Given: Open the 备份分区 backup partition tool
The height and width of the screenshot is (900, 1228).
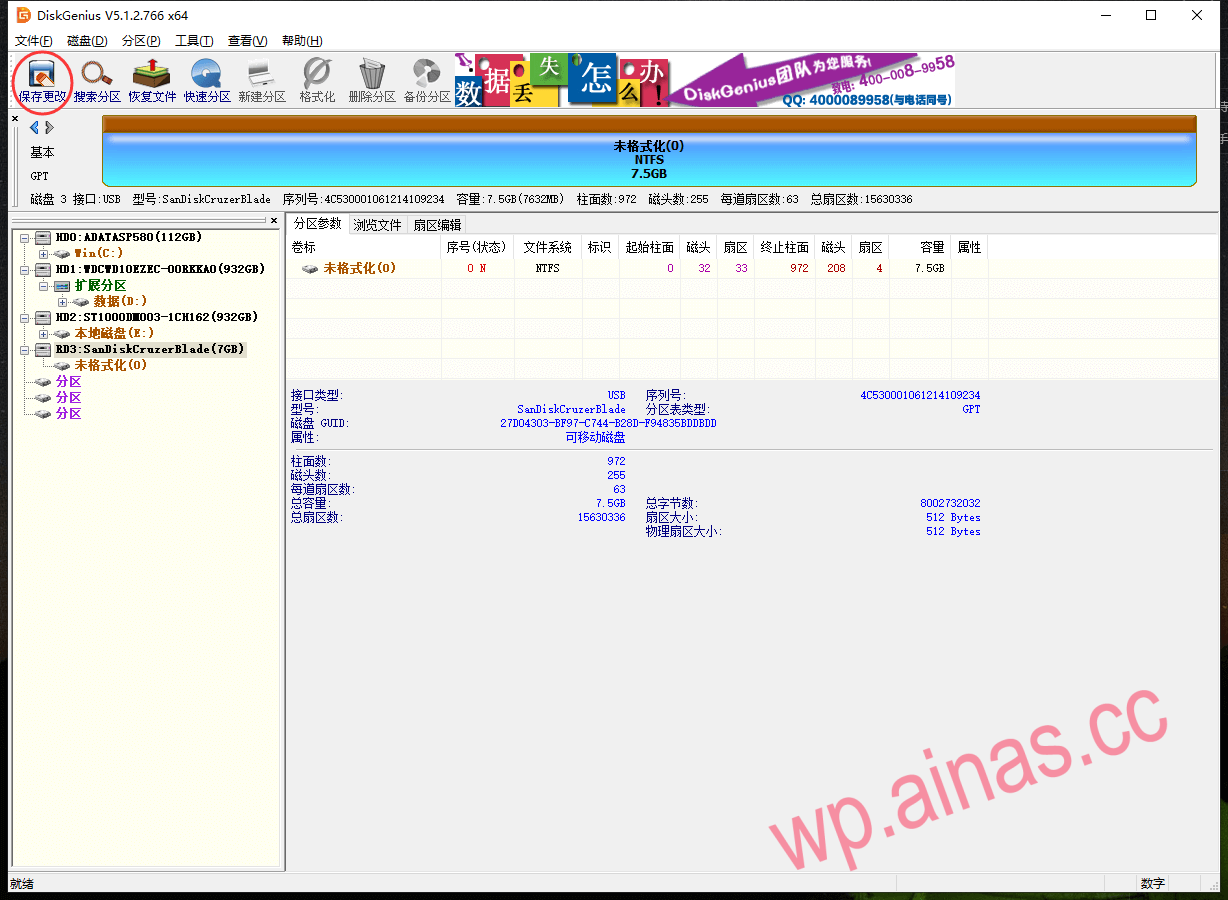Looking at the screenshot, I should point(427,81).
